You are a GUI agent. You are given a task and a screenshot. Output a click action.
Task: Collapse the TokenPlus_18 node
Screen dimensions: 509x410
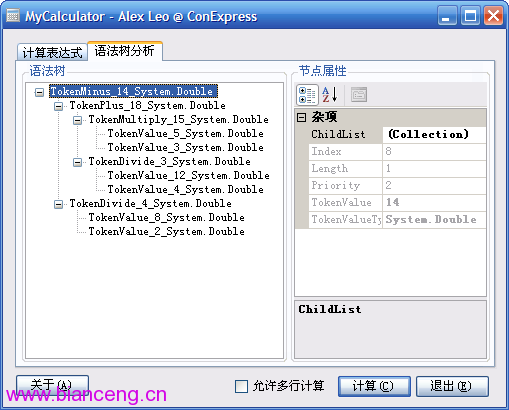pyautogui.click(x=58, y=106)
